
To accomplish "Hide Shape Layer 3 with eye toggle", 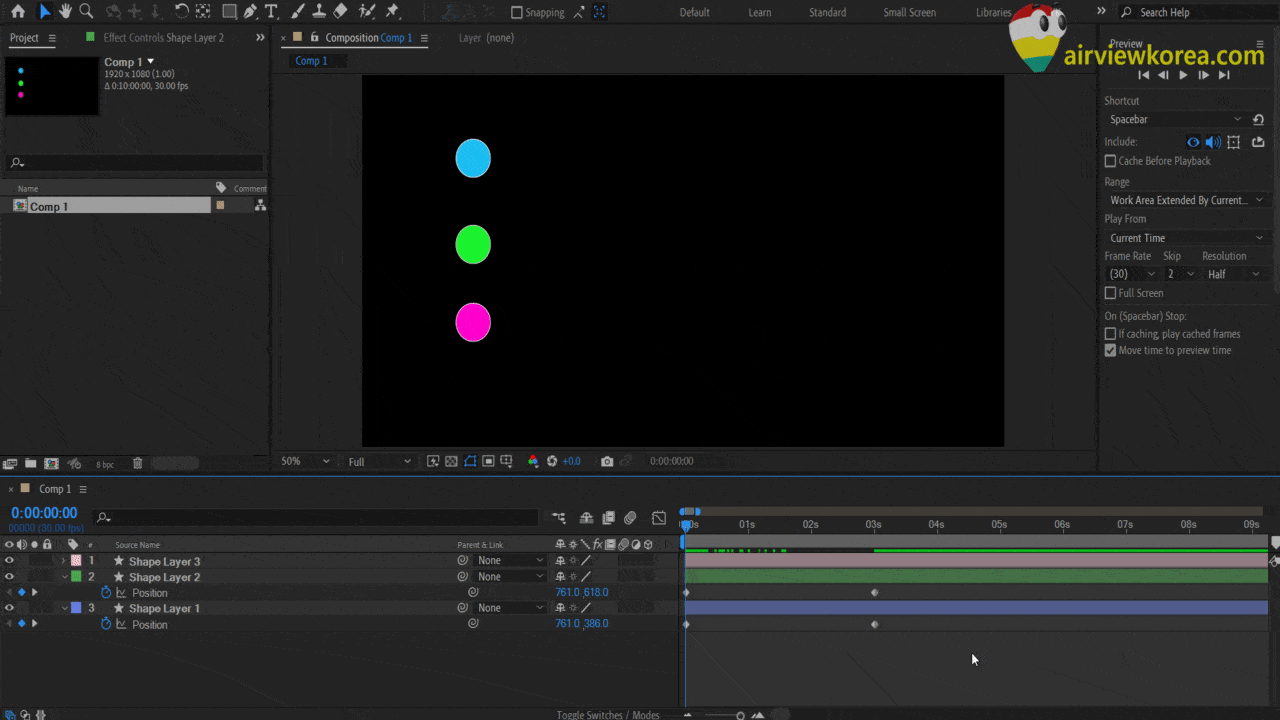I will (10, 561).
